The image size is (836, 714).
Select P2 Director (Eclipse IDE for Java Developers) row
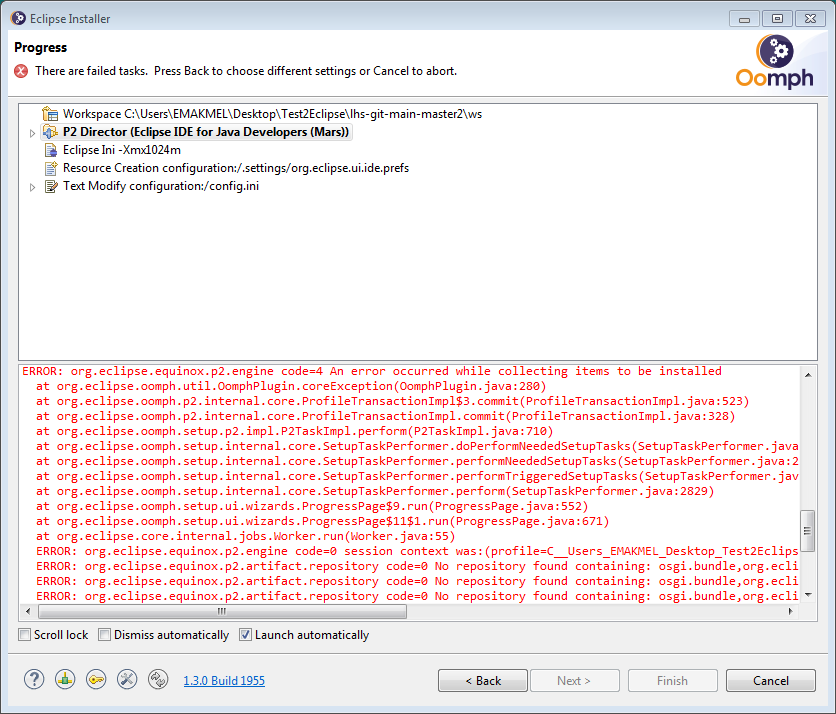[x=206, y=132]
